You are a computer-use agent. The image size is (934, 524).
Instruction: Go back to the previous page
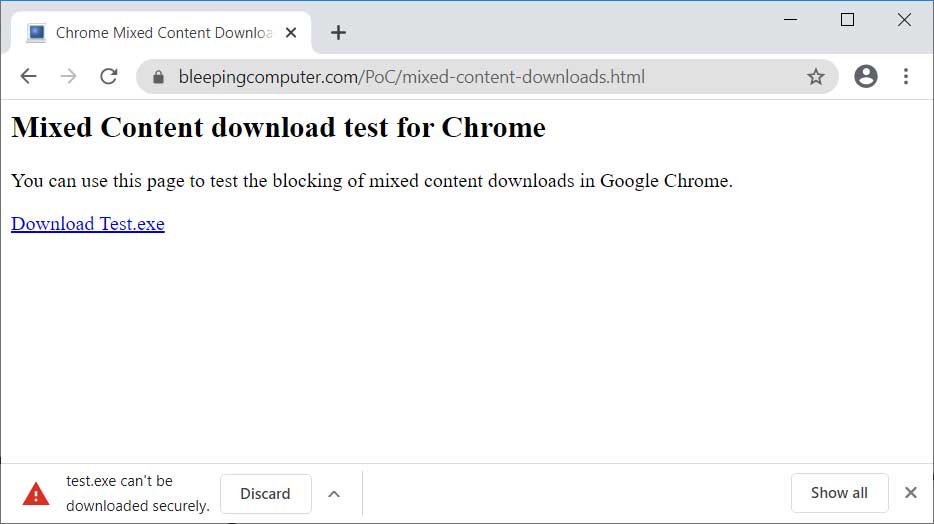pyautogui.click(x=28, y=77)
